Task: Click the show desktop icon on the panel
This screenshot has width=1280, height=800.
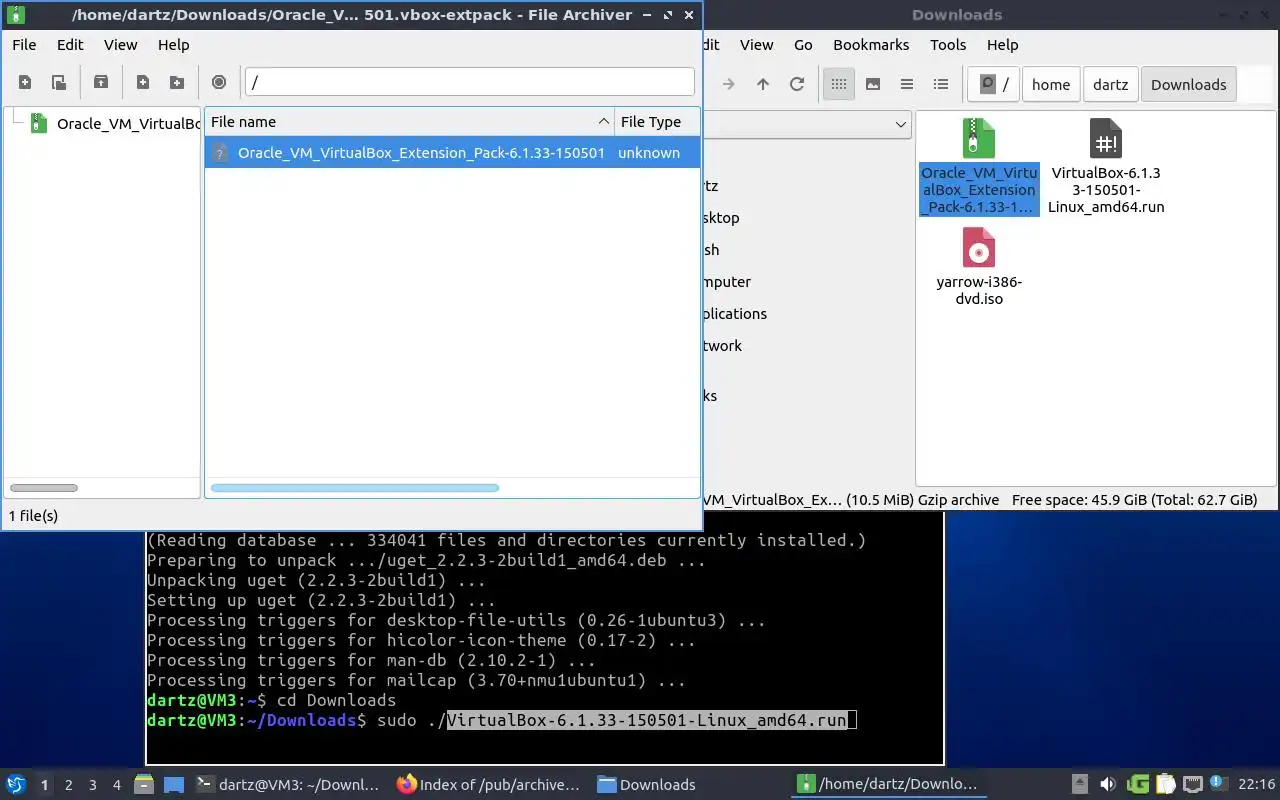Action: pos(174,785)
